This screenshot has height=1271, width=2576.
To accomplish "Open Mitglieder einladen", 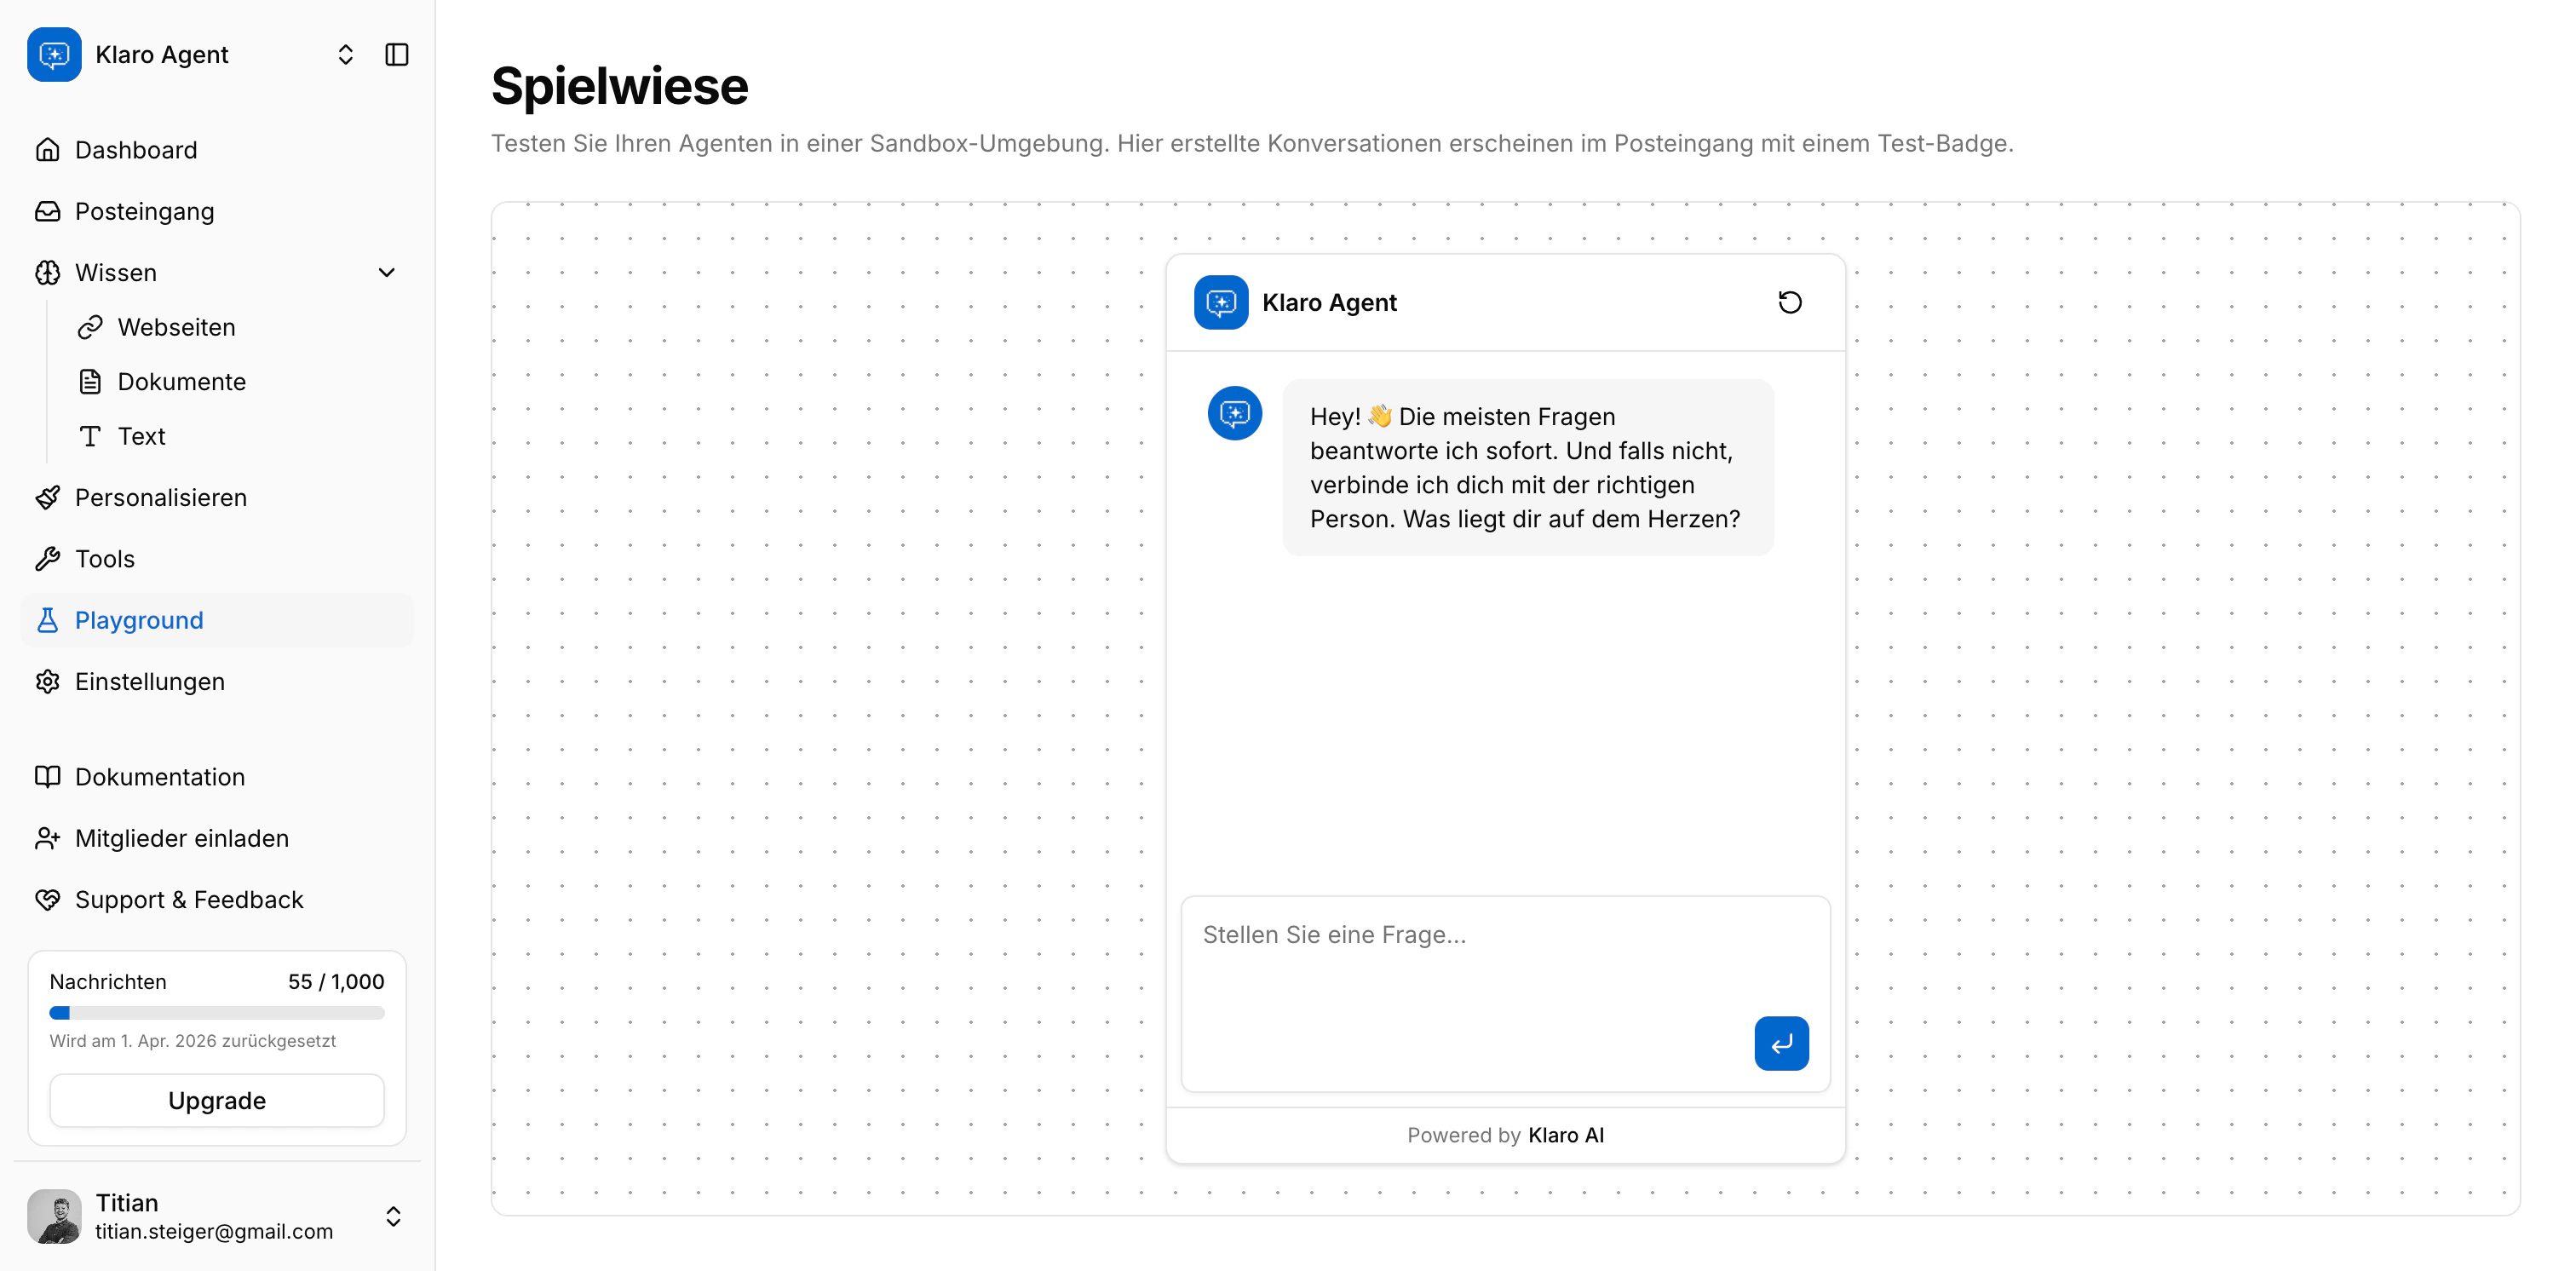I will click(x=181, y=838).
